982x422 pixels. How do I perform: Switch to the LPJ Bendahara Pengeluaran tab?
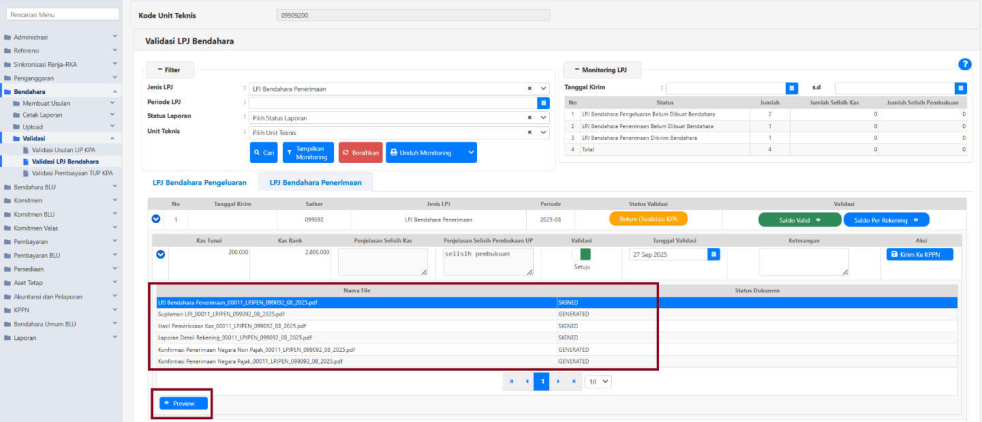[198, 181]
